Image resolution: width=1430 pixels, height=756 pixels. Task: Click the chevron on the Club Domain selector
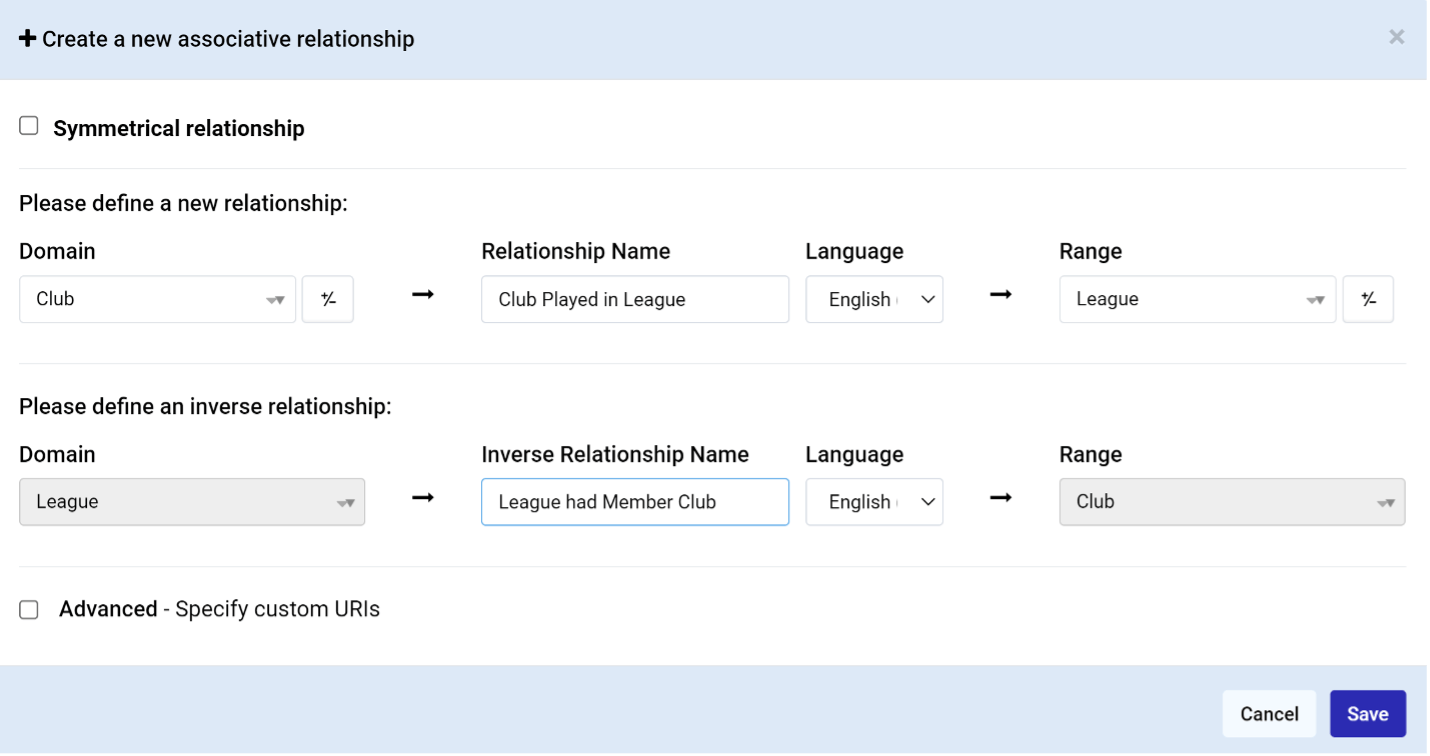pyautogui.click(x=278, y=299)
